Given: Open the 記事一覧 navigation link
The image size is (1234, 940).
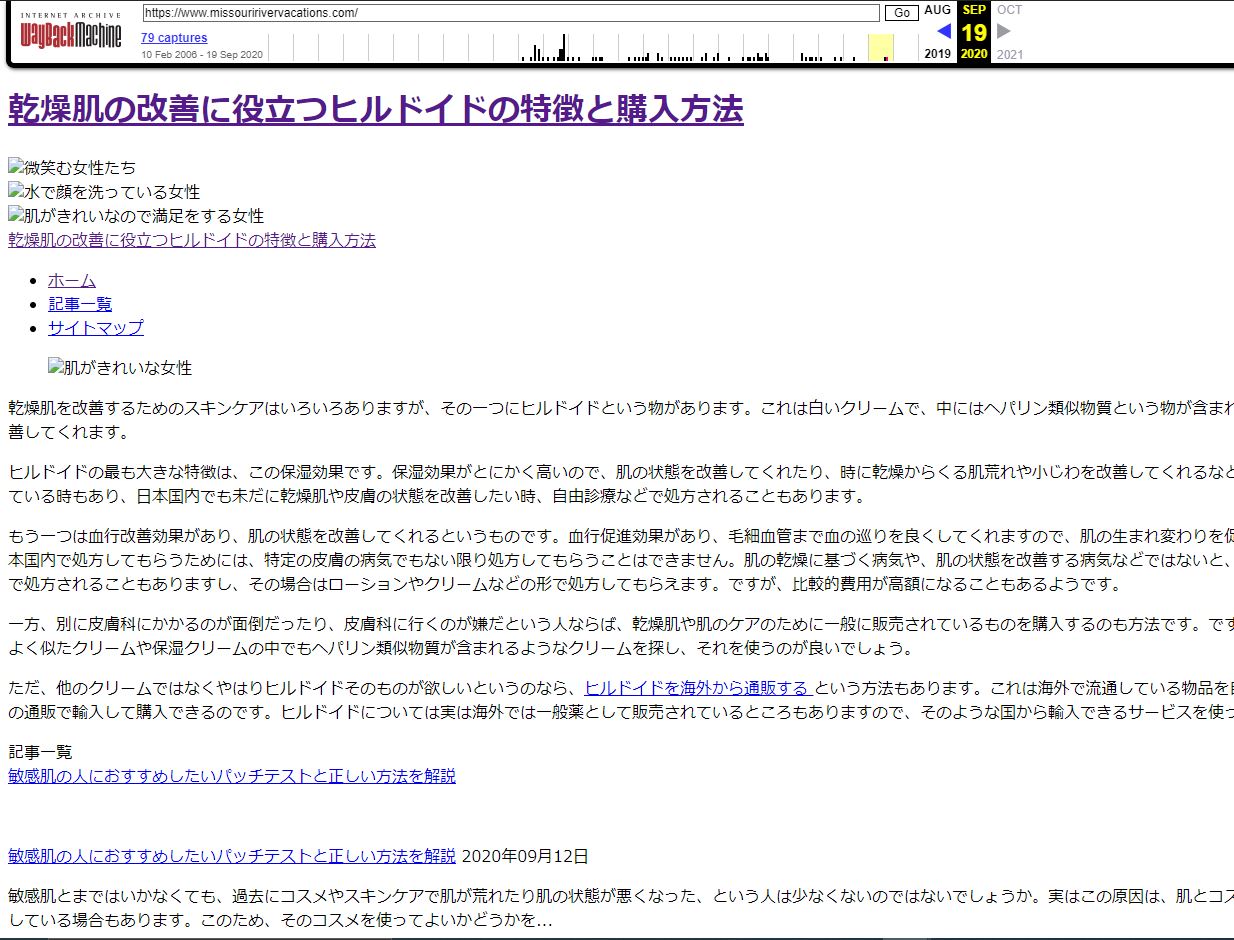Looking at the screenshot, I should 80,304.
